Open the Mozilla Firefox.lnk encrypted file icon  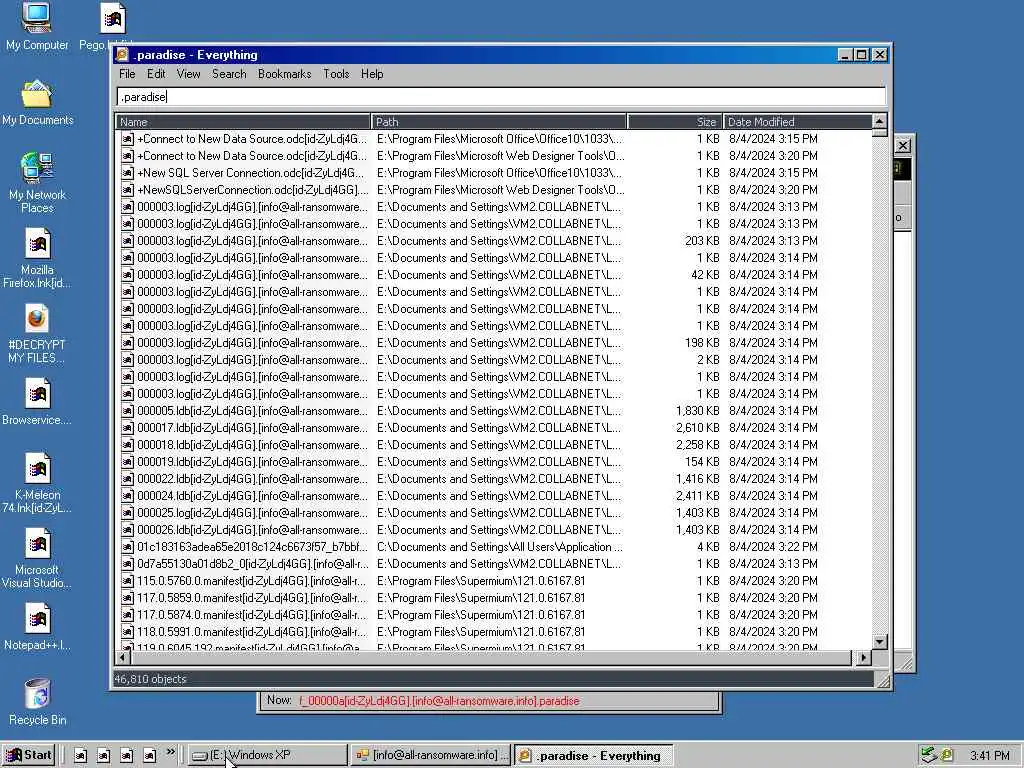click(37, 257)
